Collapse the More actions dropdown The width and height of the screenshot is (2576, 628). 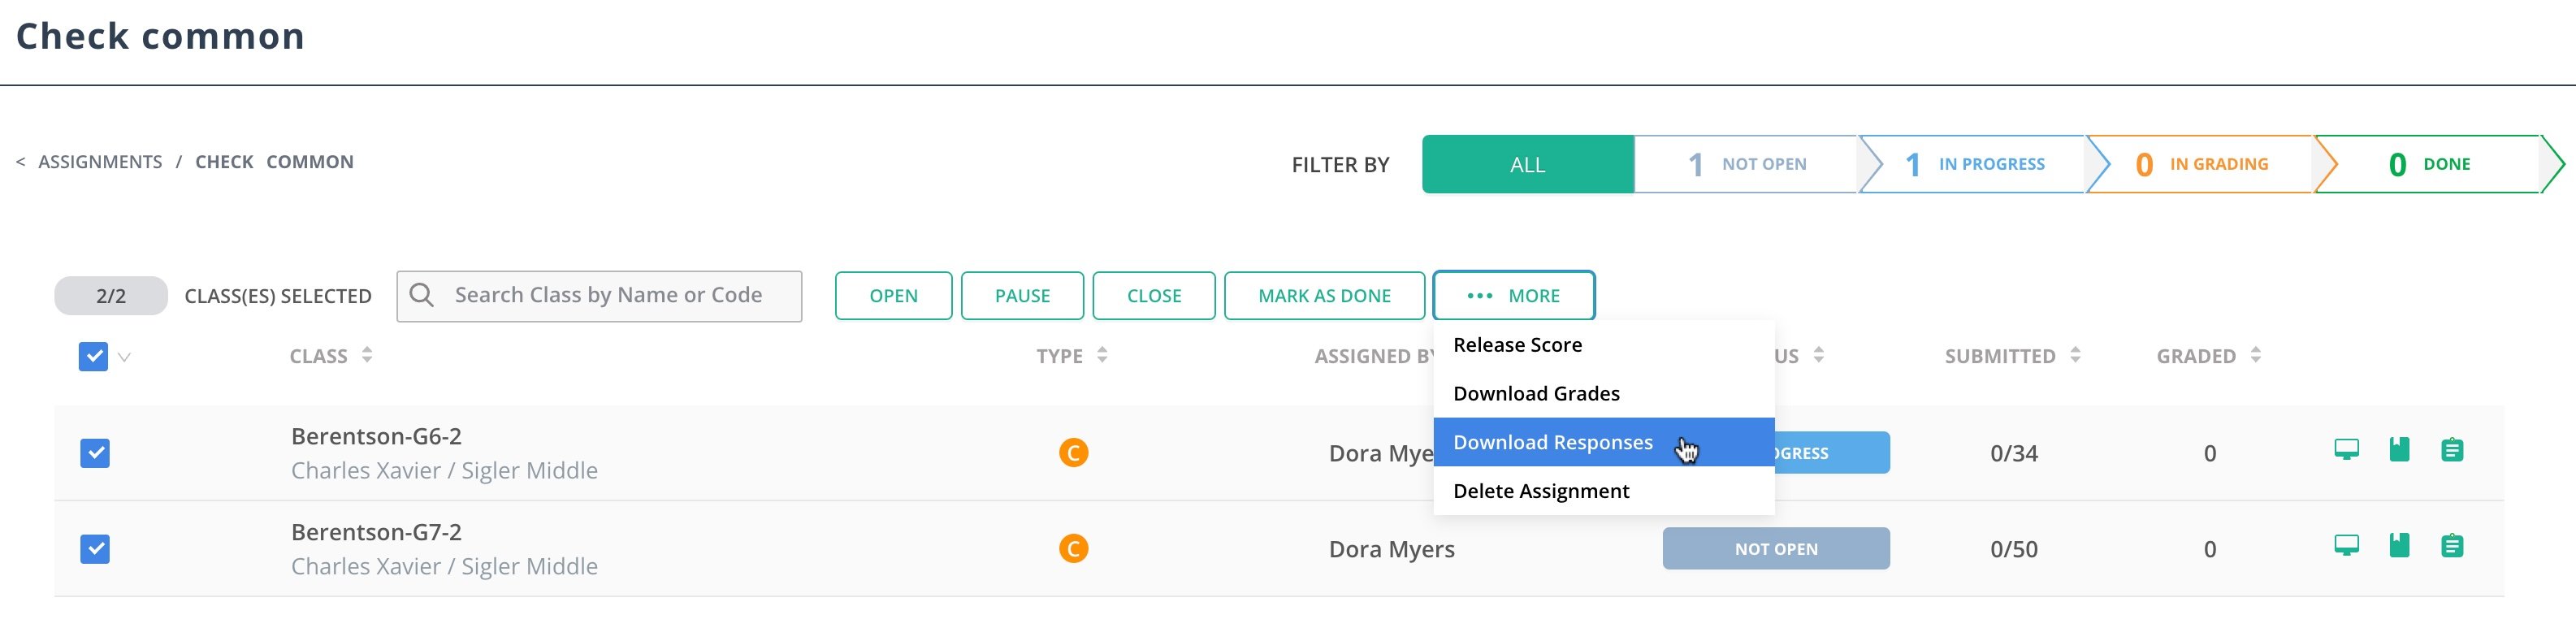tap(1513, 296)
